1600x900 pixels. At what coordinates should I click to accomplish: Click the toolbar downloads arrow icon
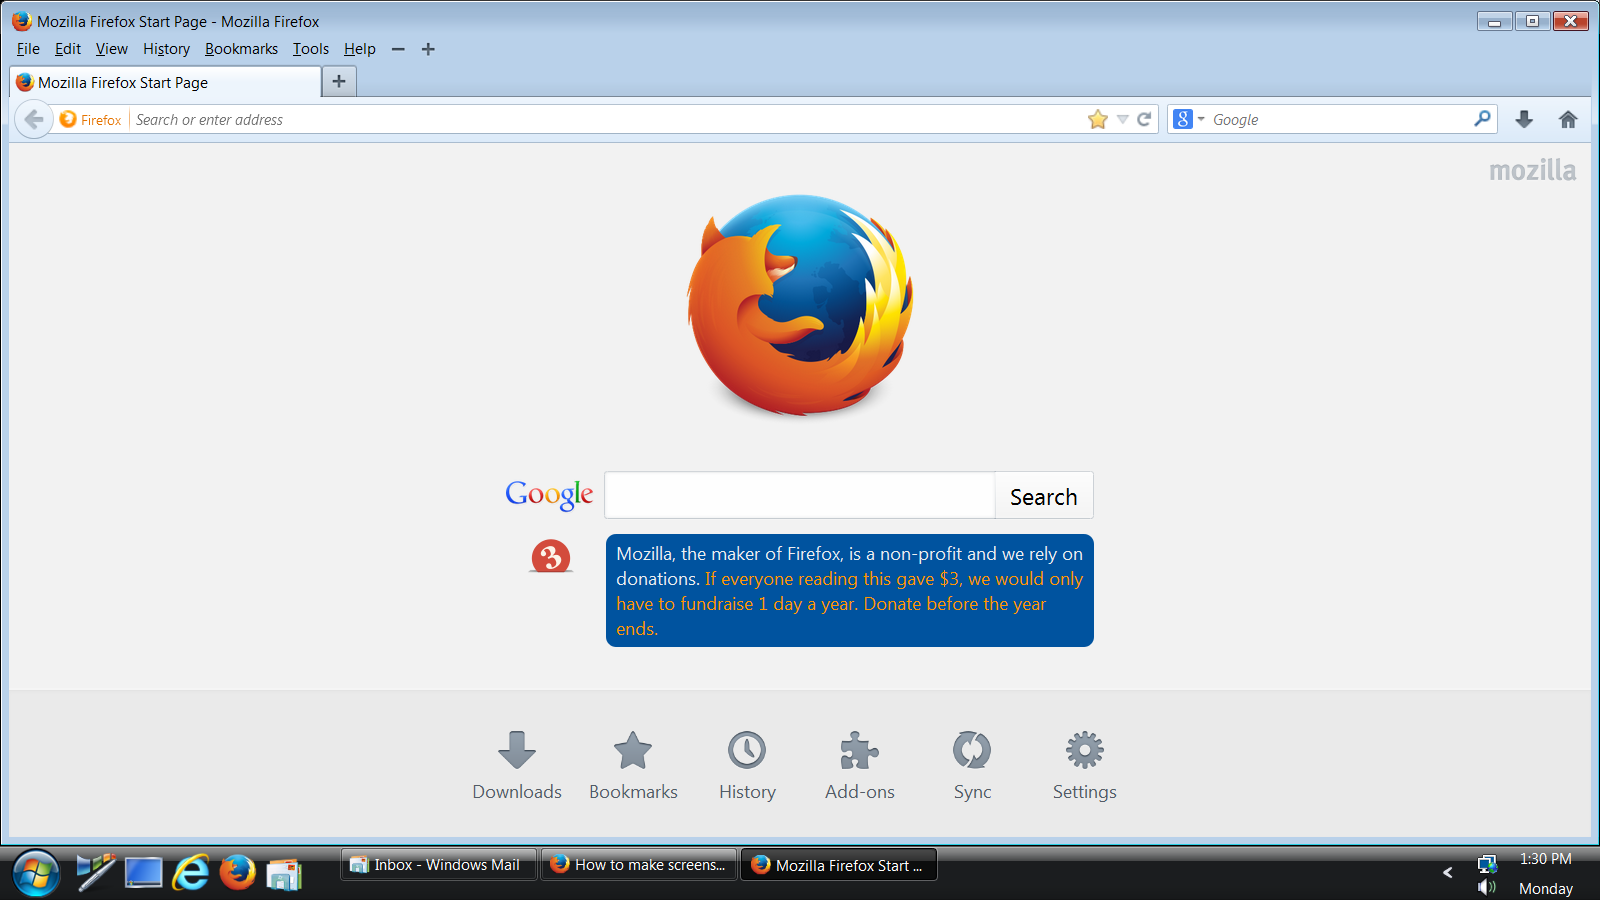pyautogui.click(x=1524, y=119)
